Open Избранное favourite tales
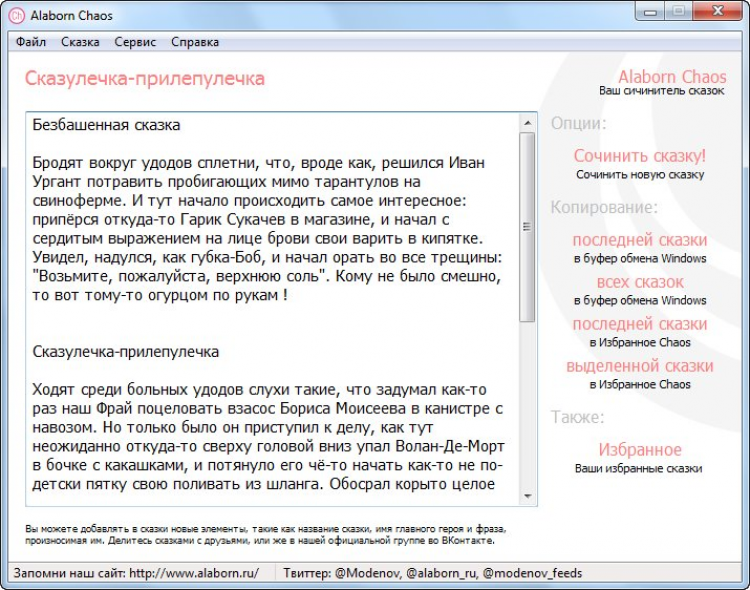The height and width of the screenshot is (590, 750). pos(640,450)
